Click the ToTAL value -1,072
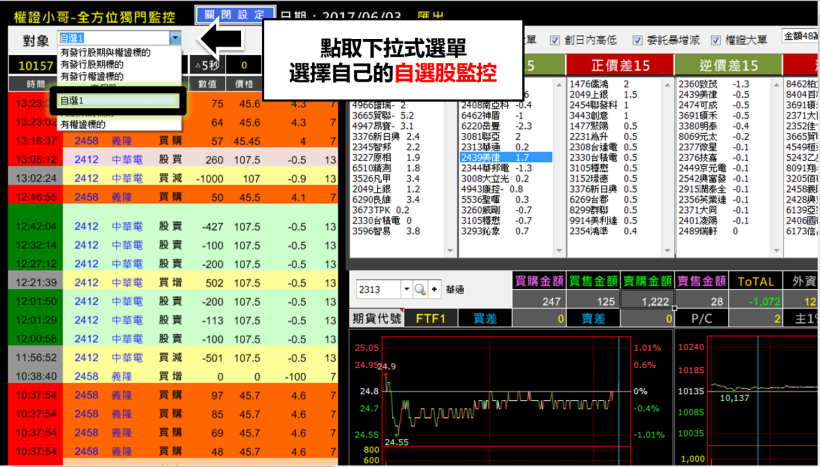The image size is (820, 467). pyautogui.click(x=756, y=301)
